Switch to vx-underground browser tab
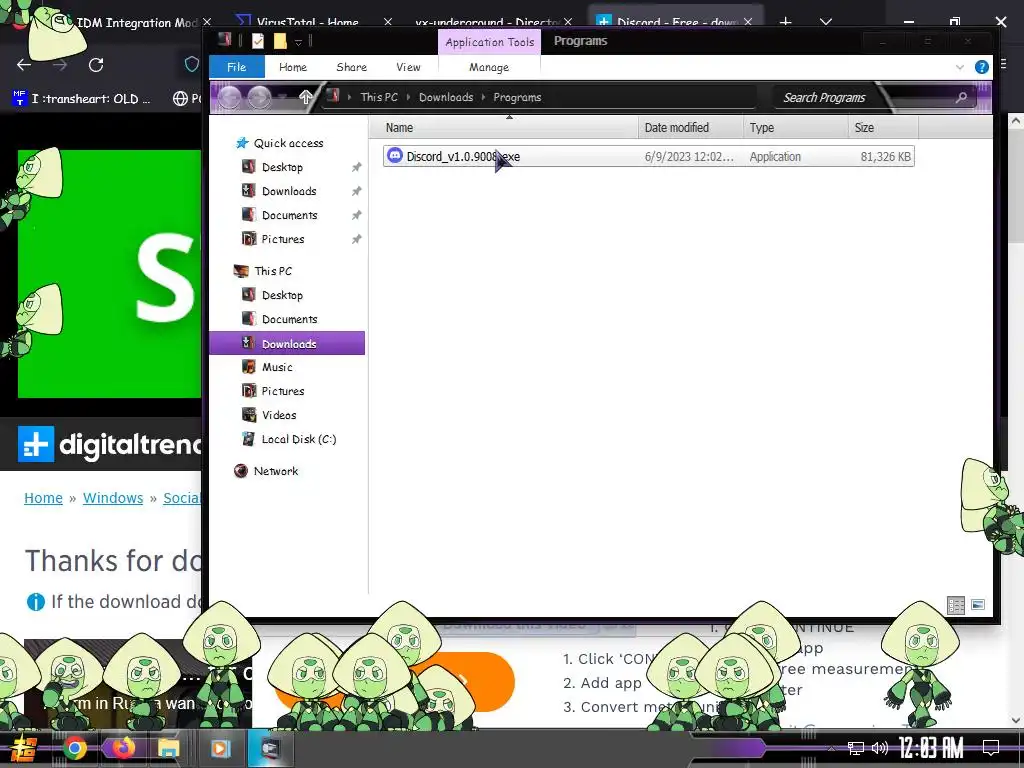1024x768 pixels. pos(487,22)
